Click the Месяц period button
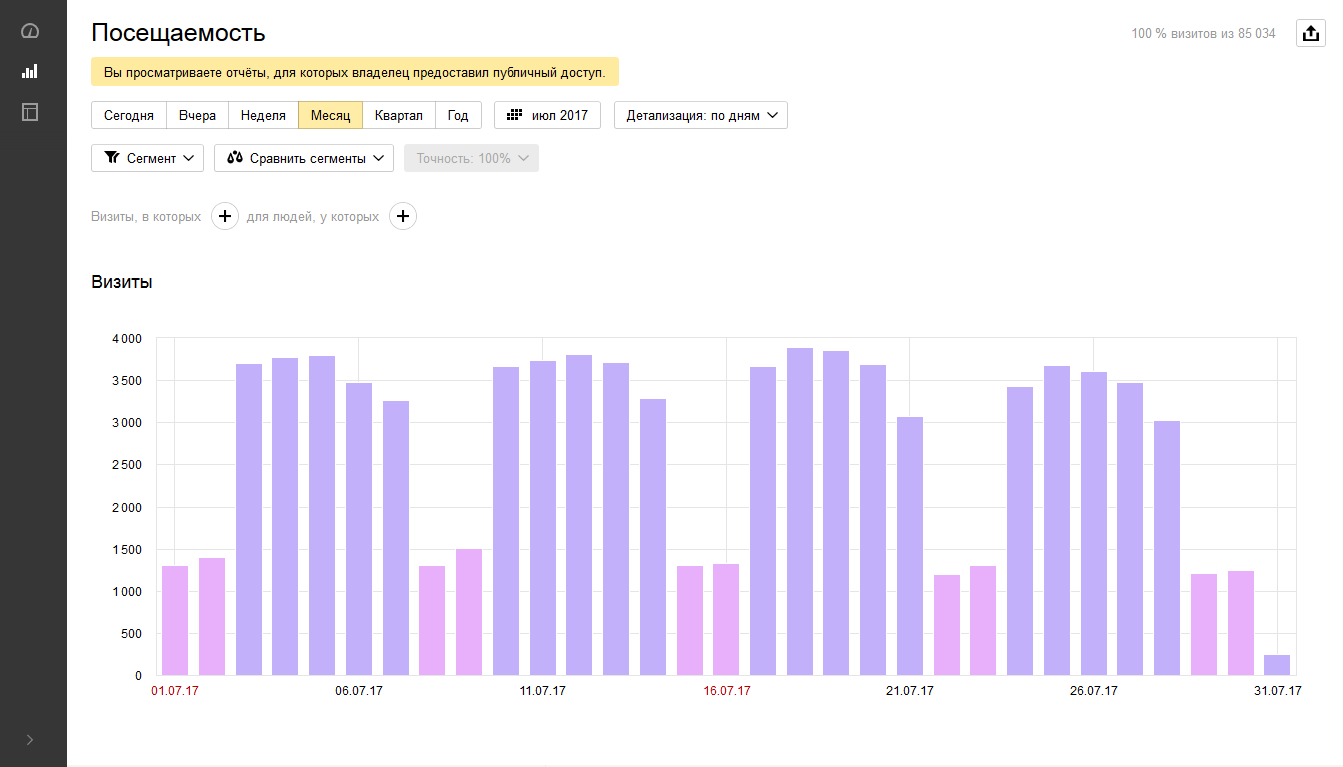 pyautogui.click(x=330, y=115)
